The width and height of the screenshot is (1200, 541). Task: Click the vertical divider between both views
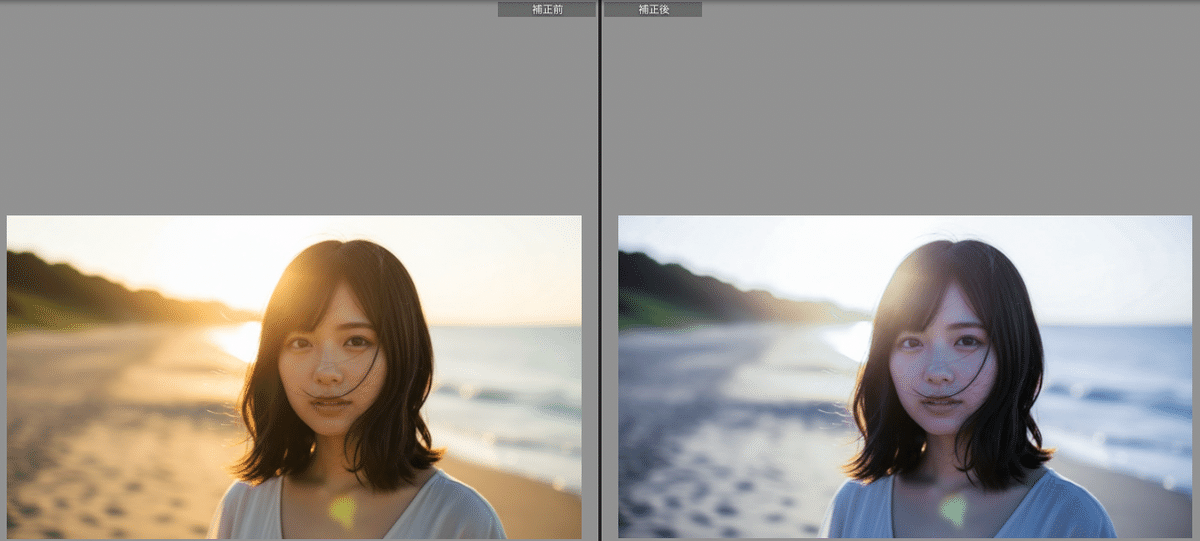600,270
